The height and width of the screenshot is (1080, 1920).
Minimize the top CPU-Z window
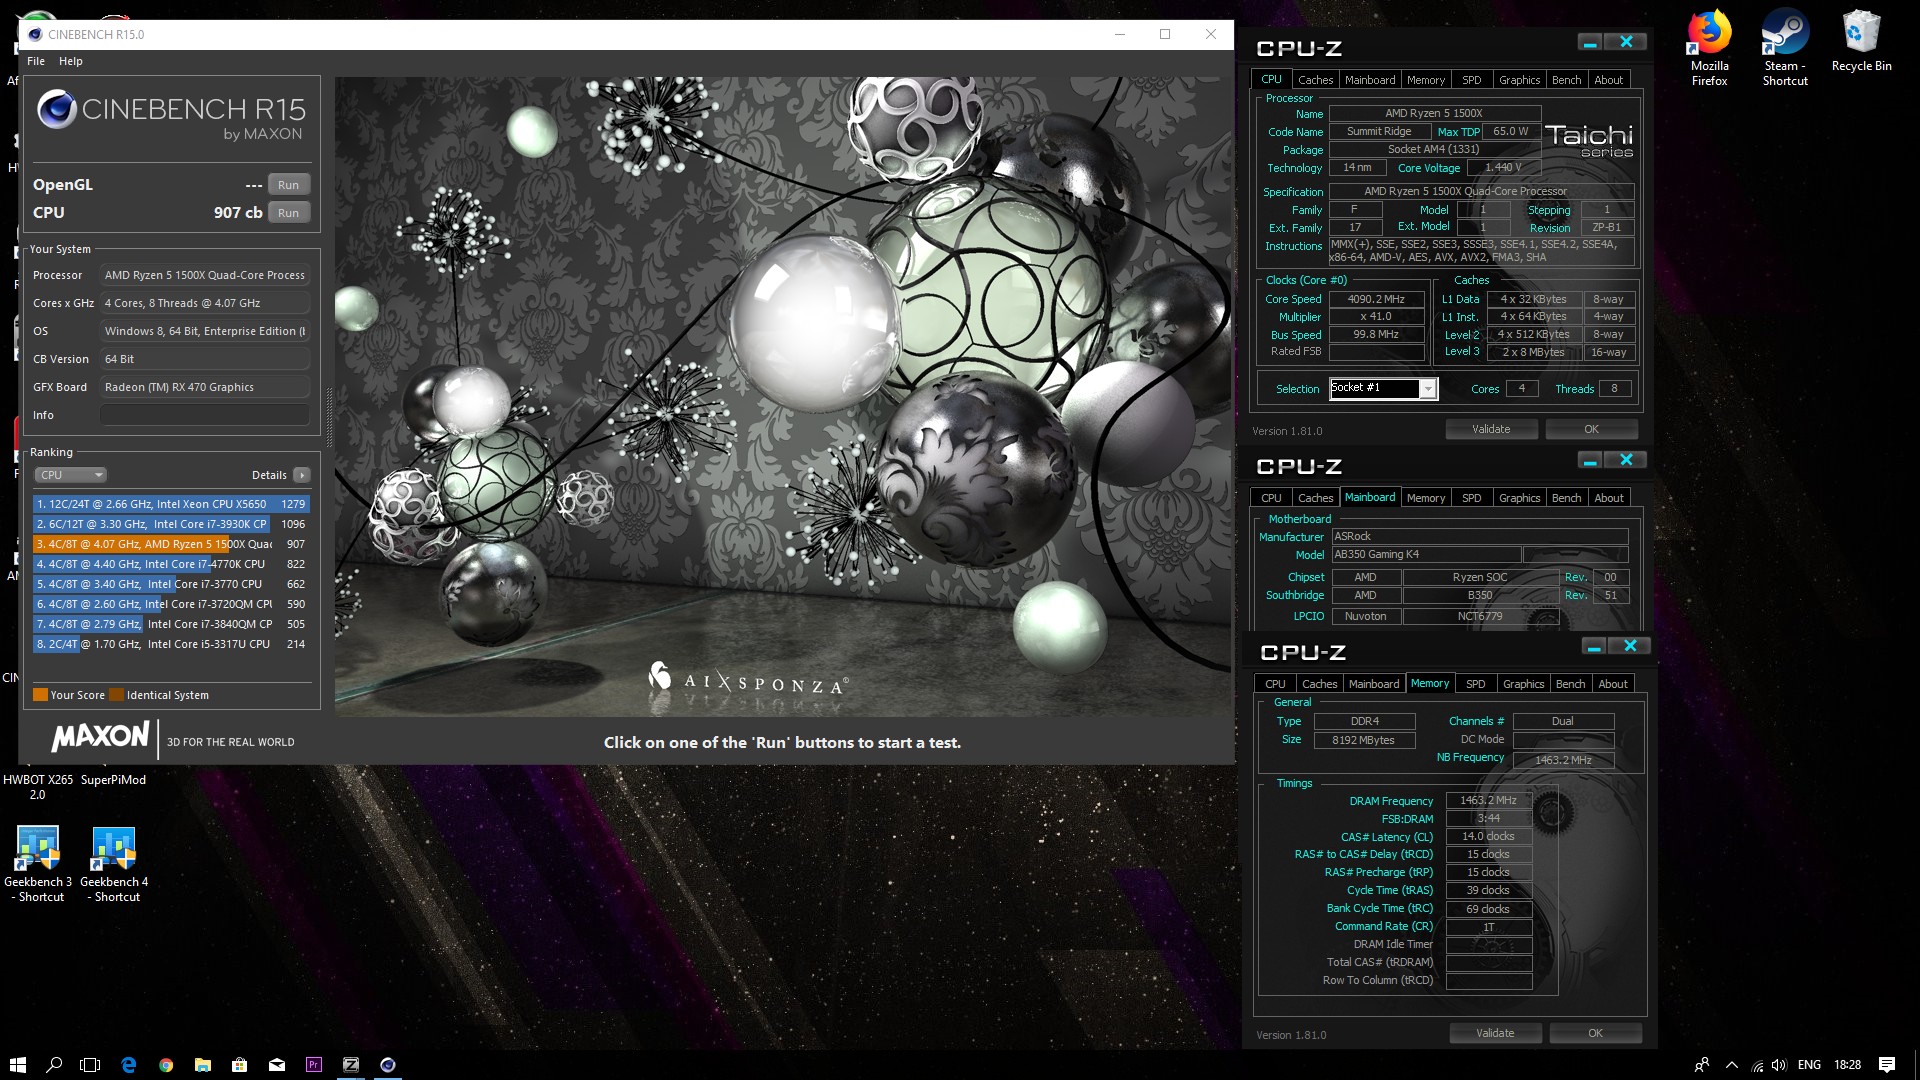pos(1590,42)
